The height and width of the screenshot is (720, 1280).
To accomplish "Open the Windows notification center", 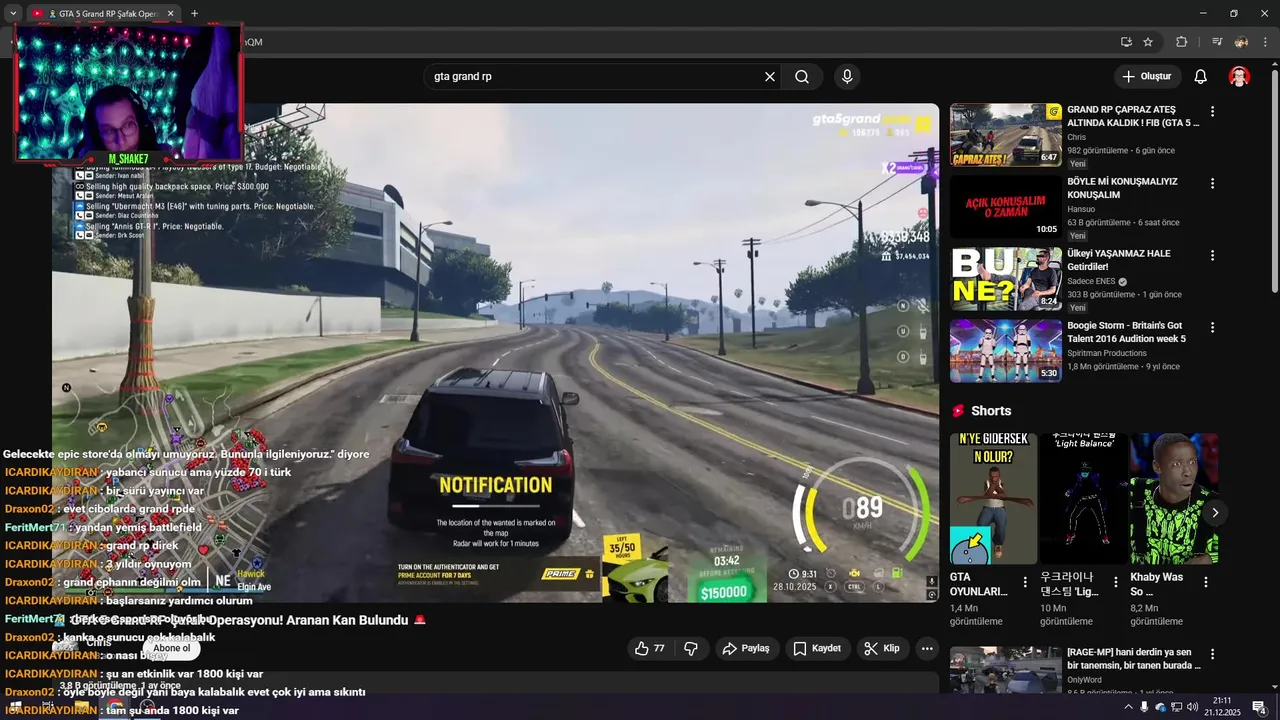I will 1260,707.
